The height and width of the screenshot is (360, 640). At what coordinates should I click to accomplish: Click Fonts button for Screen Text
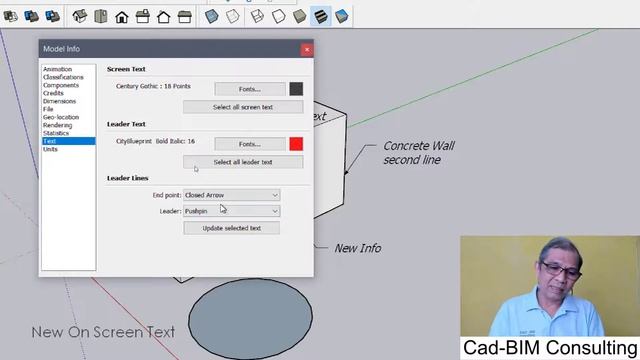click(250, 89)
